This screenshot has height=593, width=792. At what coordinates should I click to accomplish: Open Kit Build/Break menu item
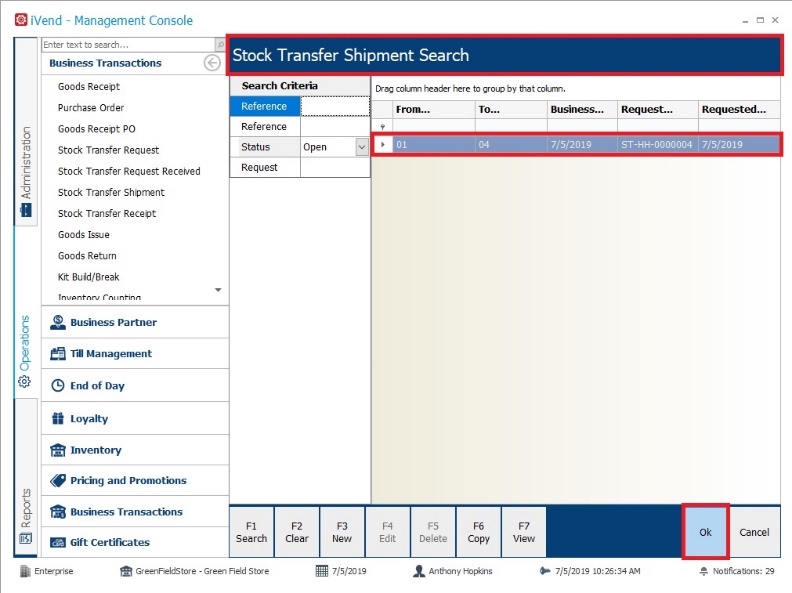click(x=88, y=277)
